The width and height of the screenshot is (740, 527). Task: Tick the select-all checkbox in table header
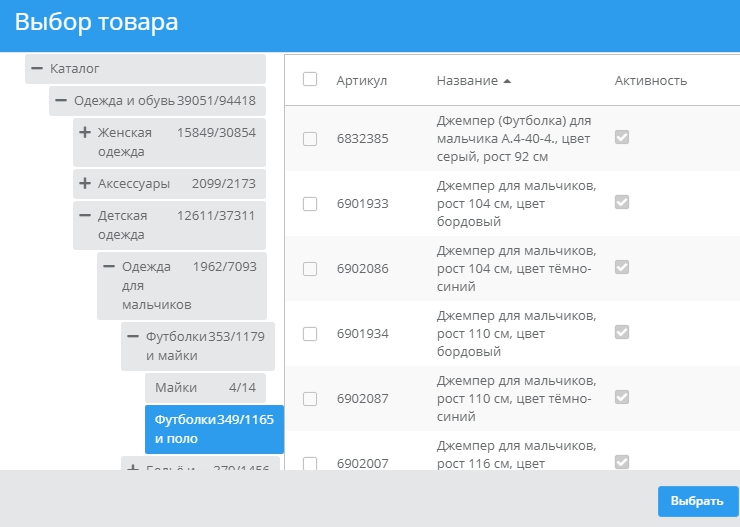310,80
